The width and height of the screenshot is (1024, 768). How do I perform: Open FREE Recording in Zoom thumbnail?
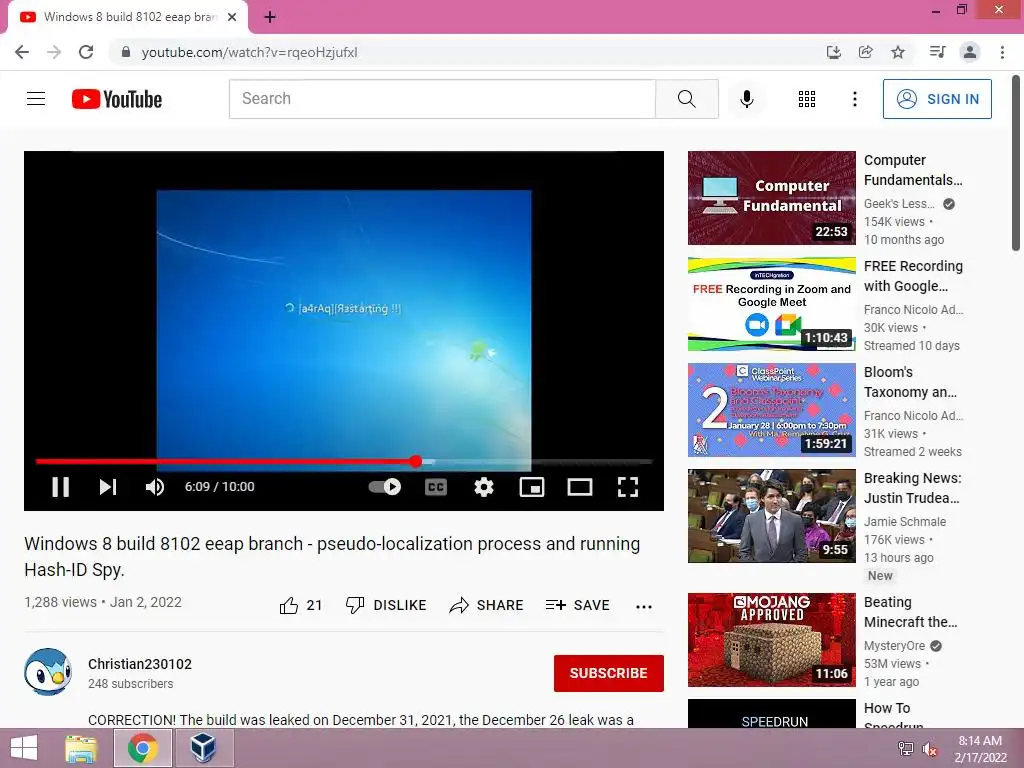pos(771,304)
